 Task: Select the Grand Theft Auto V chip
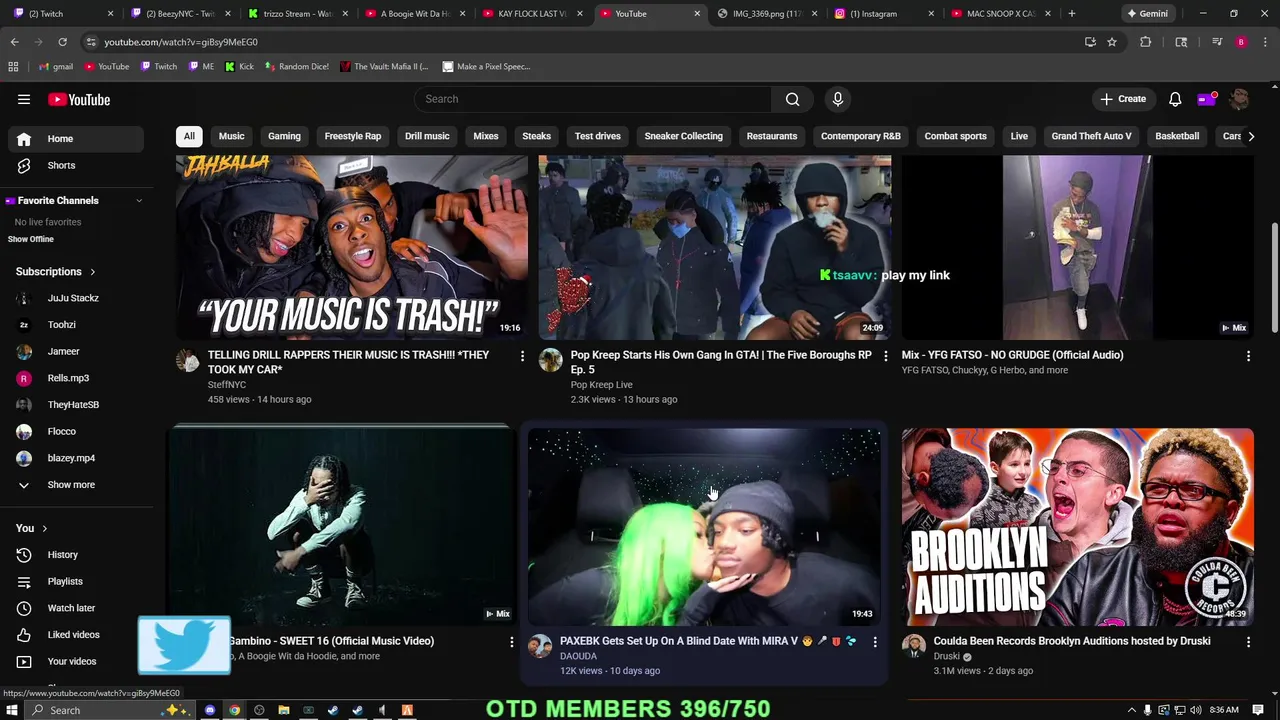pyautogui.click(x=1091, y=136)
